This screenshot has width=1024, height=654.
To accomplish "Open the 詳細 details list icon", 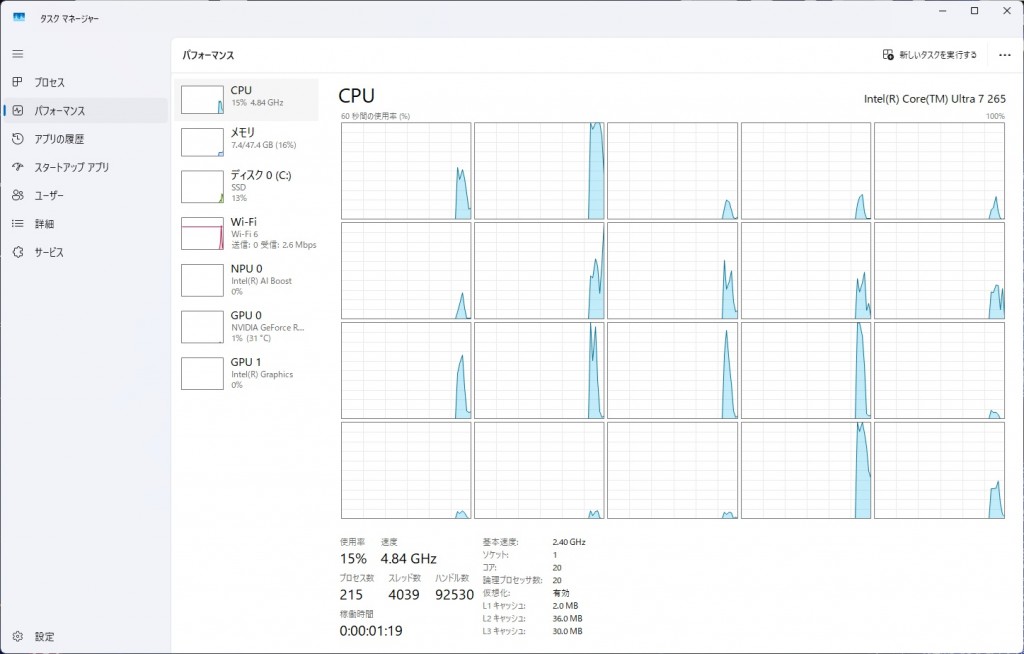I will tap(17, 224).
